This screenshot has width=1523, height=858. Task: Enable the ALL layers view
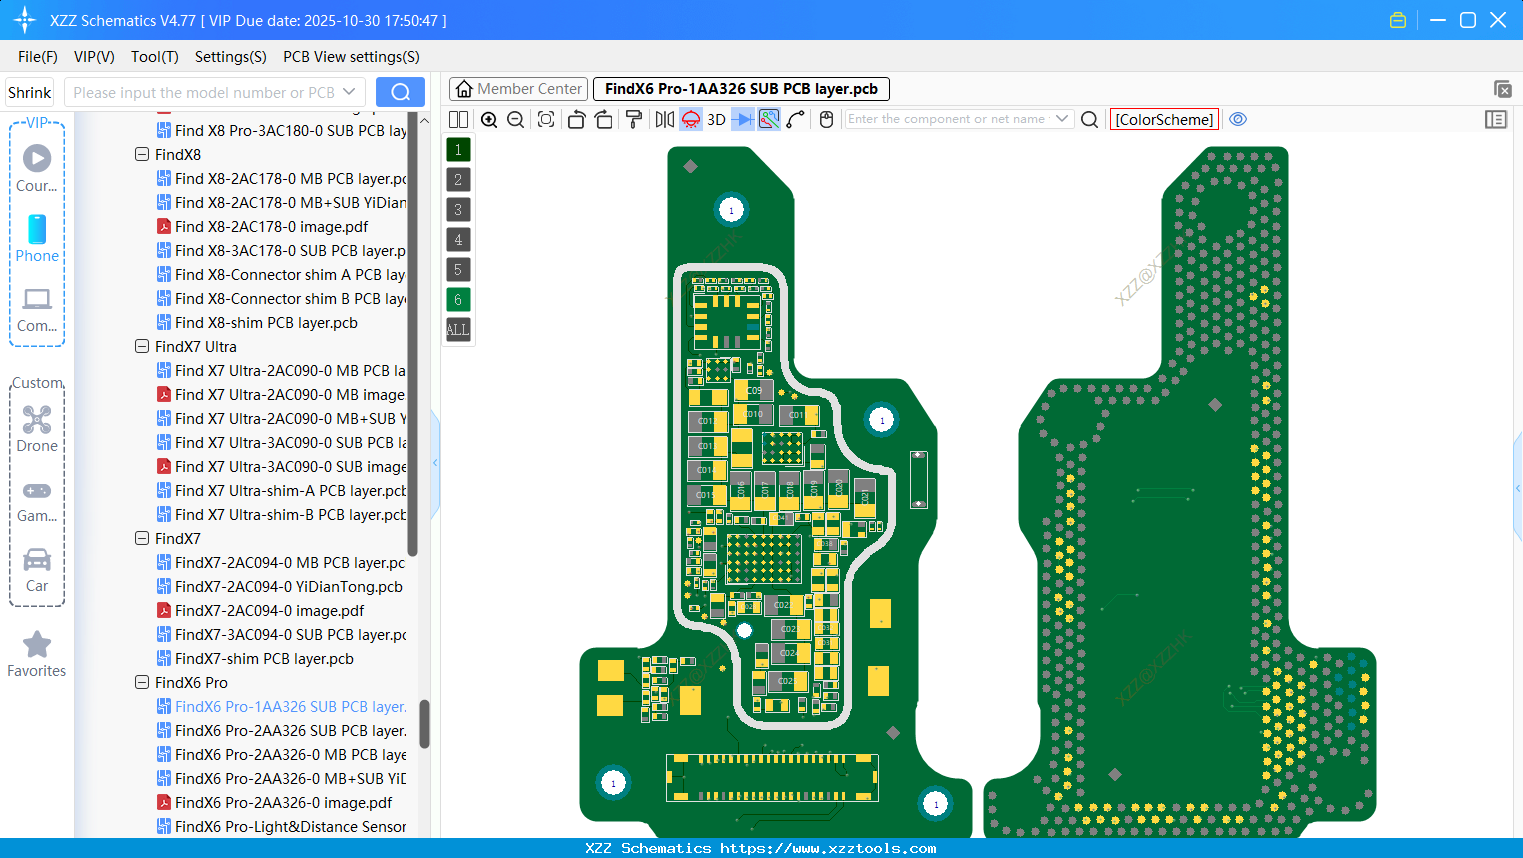tap(458, 330)
